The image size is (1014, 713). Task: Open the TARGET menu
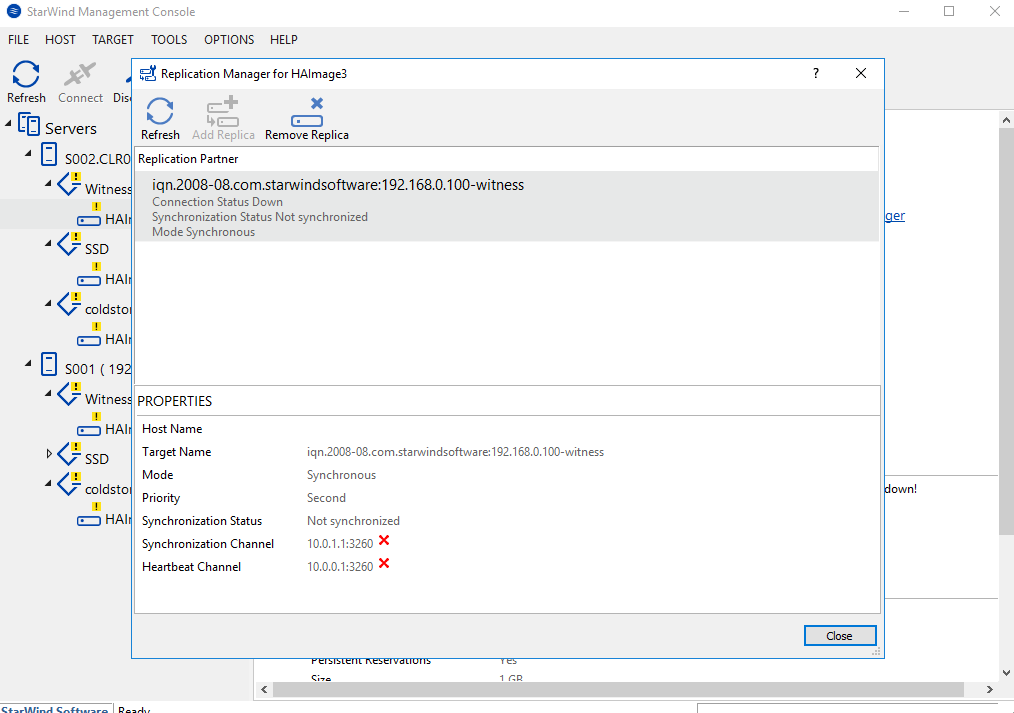click(x=113, y=40)
